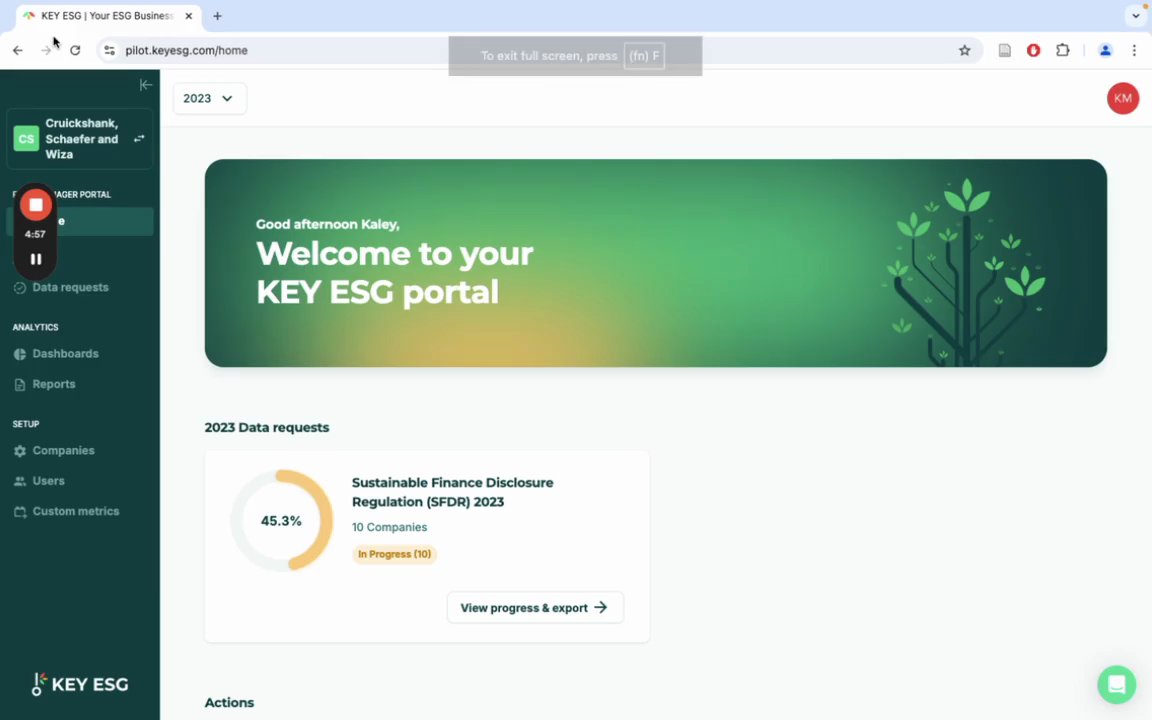Reload the current page
This screenshot has height=720, width=1152.
tap(75, 51)
